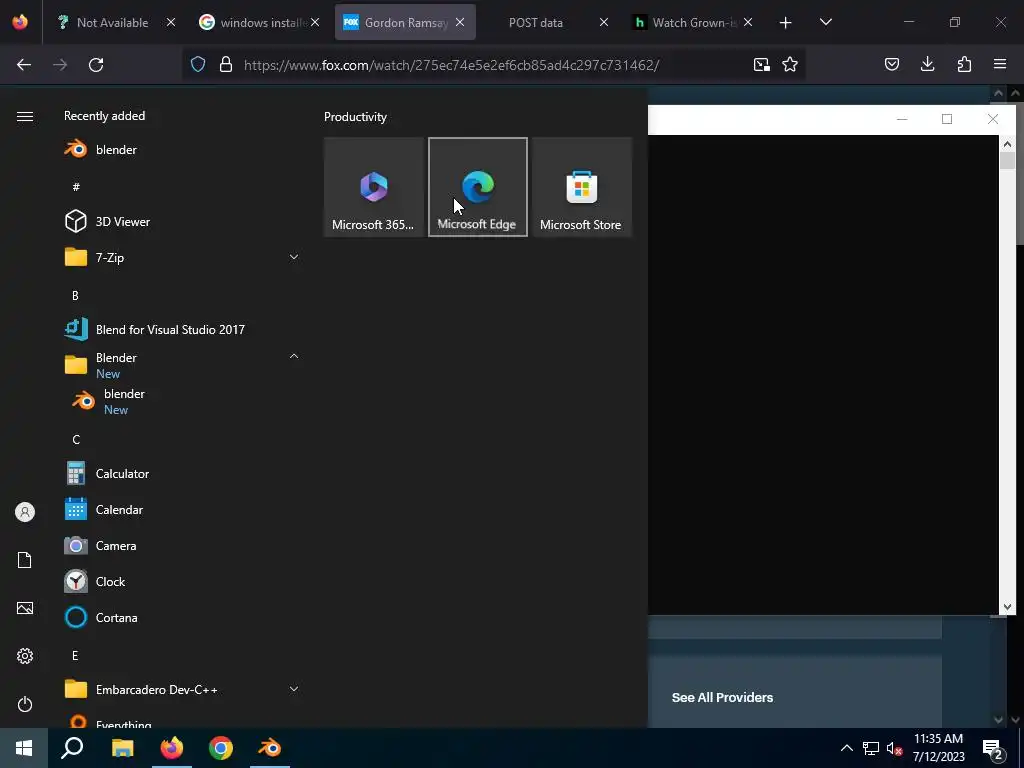Click the Windows Start button
This screenshot has width=1024, height=768.
tap(24, 748)
